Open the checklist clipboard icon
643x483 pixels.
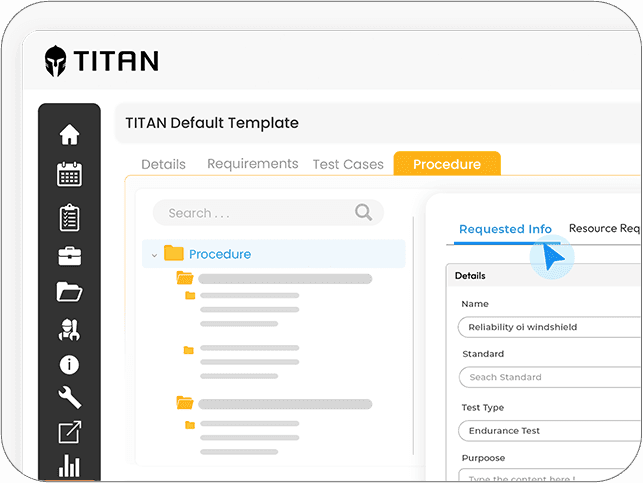(69, 217)
